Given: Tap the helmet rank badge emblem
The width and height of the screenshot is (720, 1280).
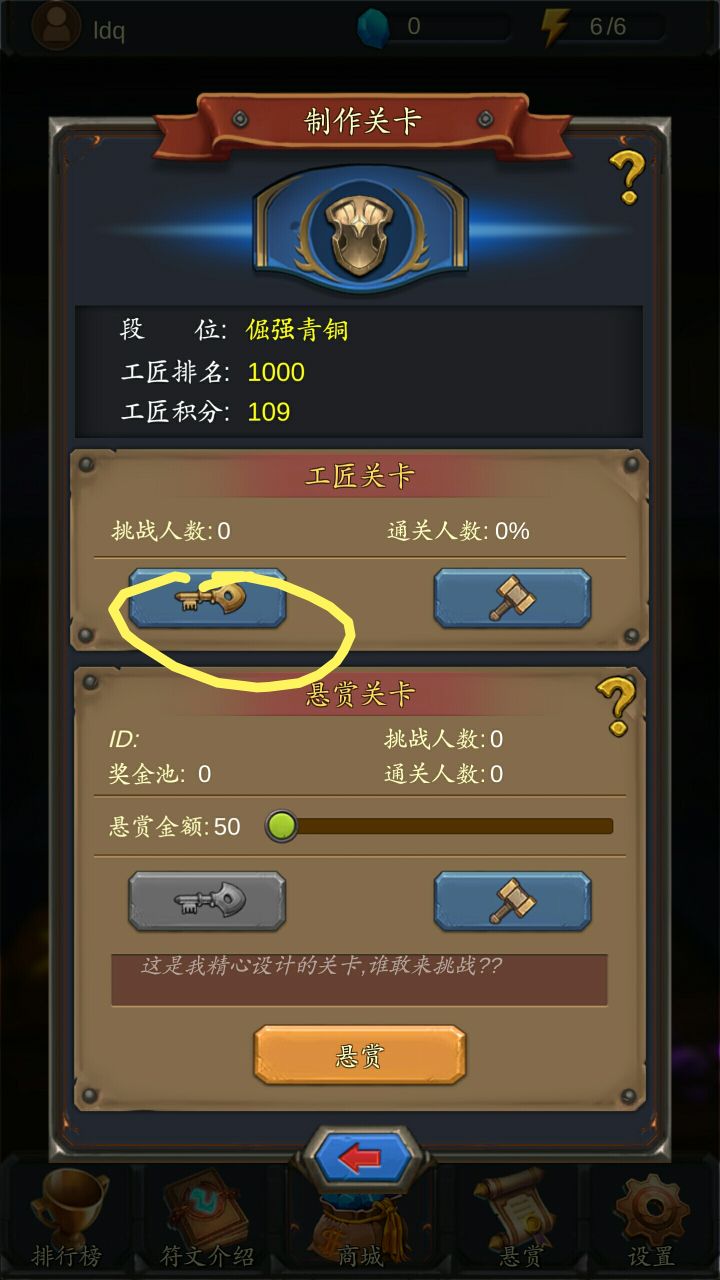Looking at the screenshot, I should (360, 229).
